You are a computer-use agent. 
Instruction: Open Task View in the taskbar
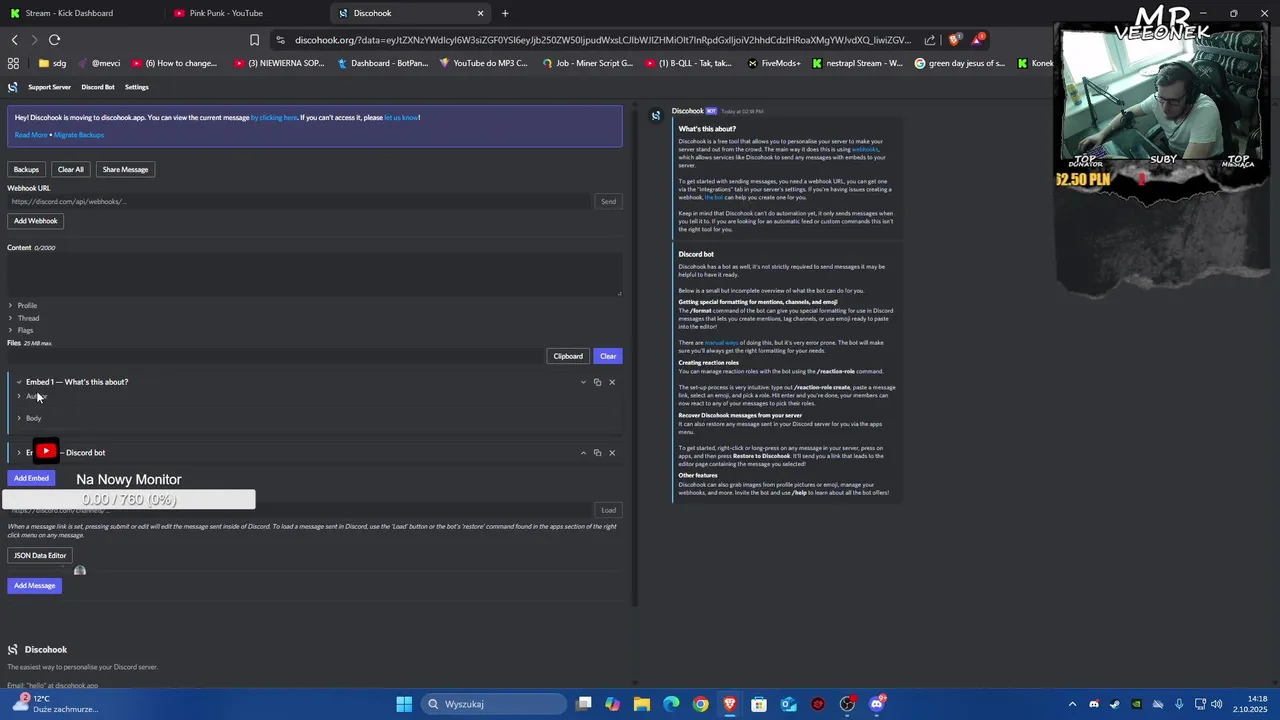584,704
